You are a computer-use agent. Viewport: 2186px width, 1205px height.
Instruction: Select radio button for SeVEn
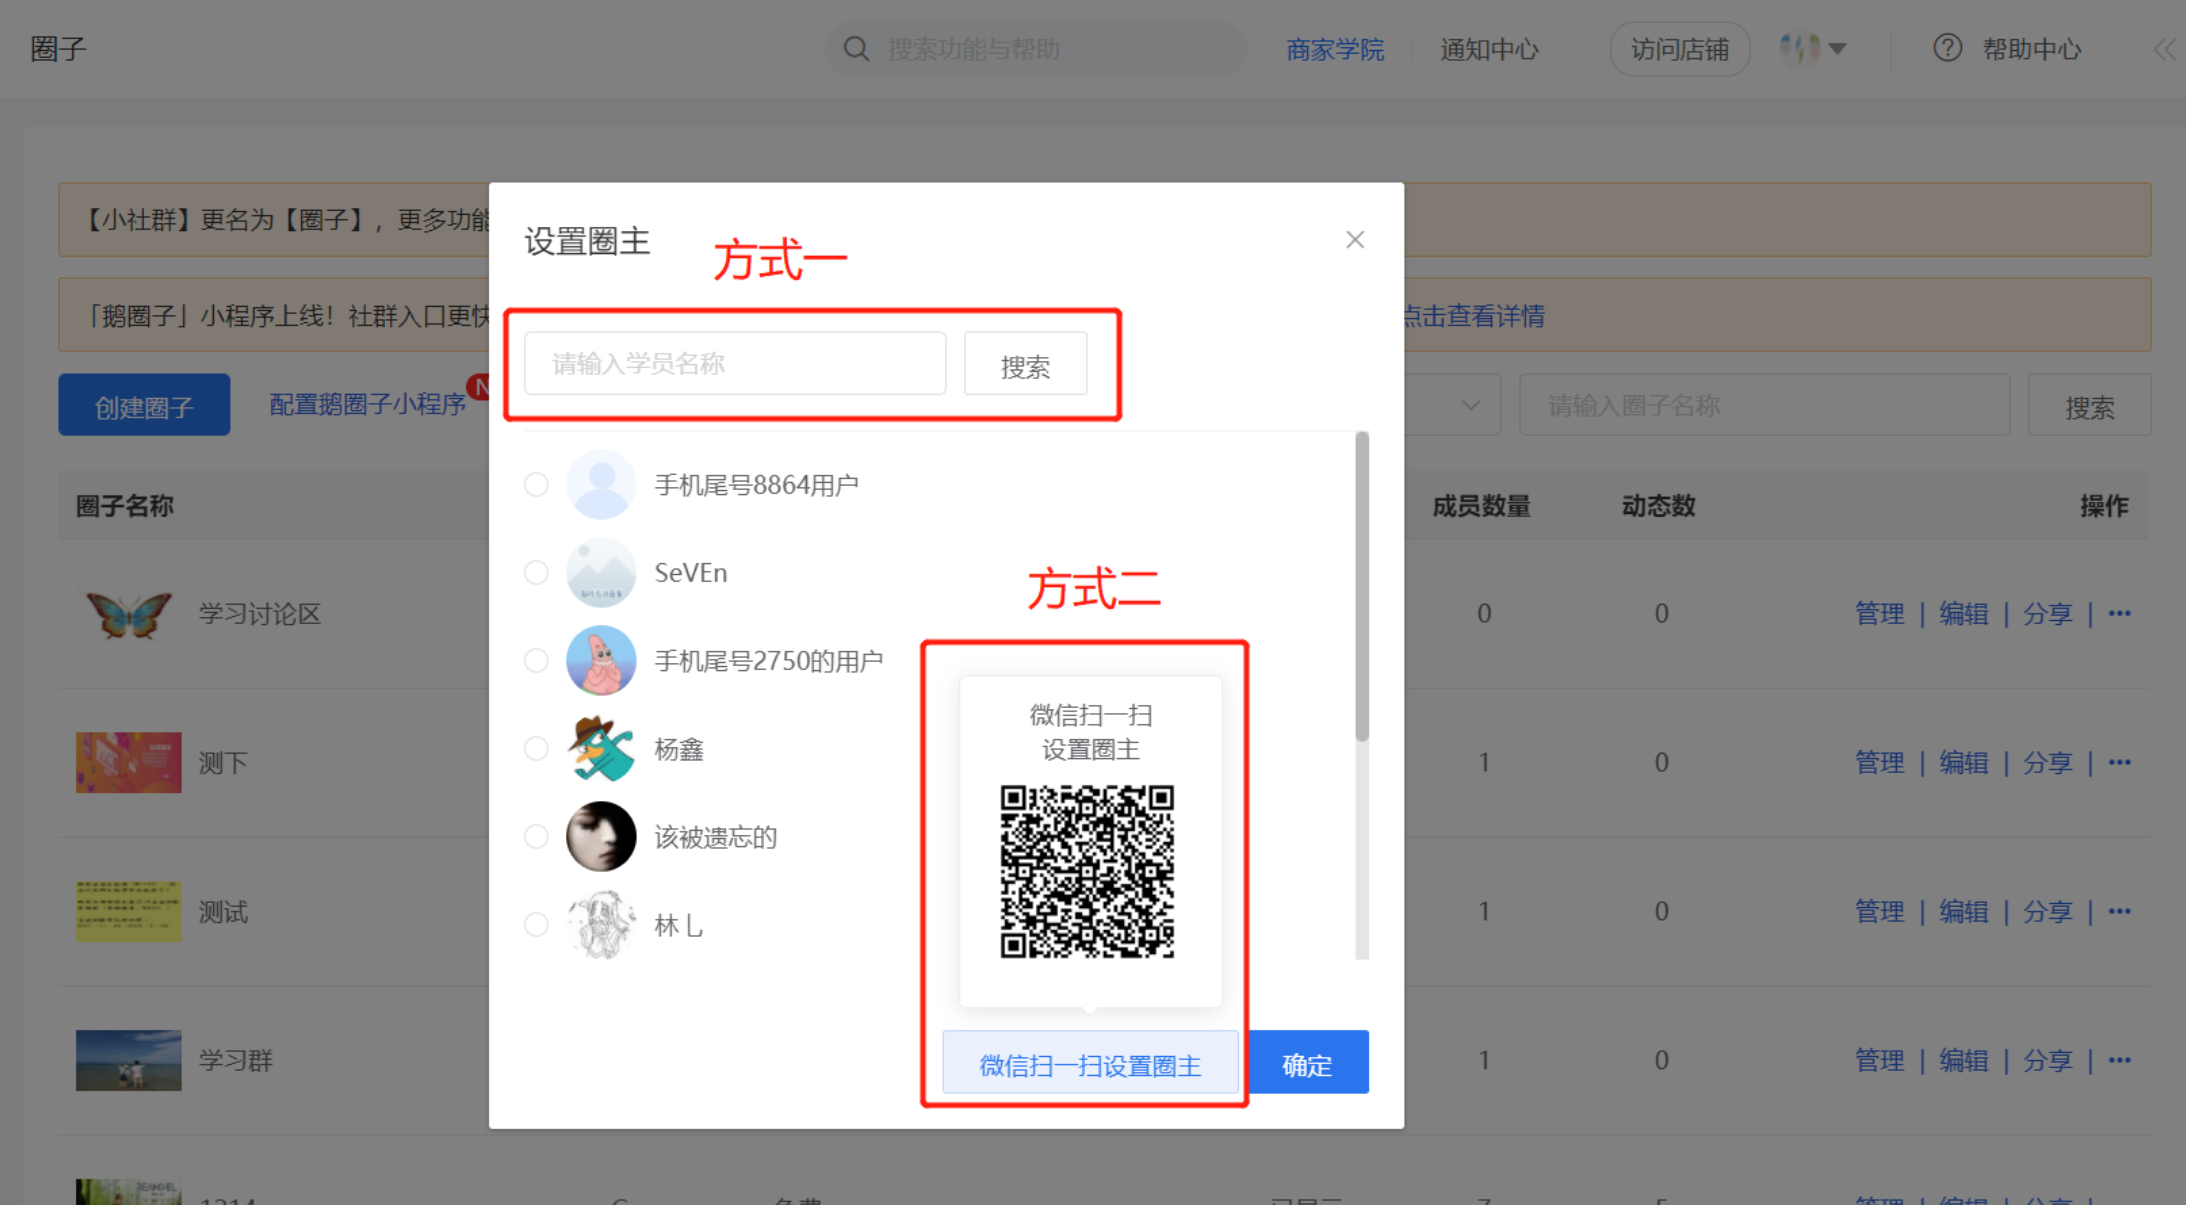tap(537, 573)
